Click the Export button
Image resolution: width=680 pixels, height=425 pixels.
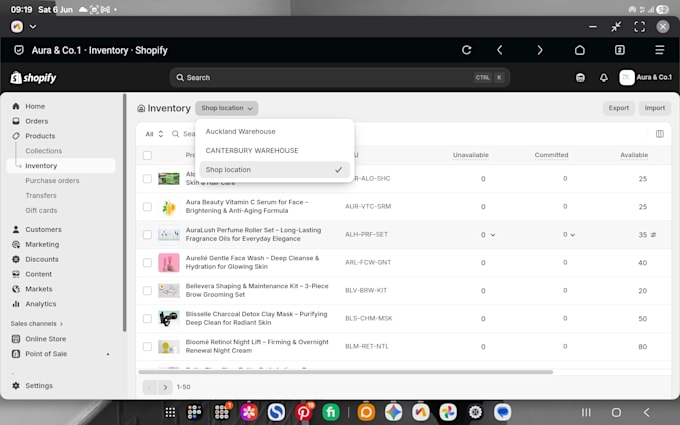pos(618,108)
